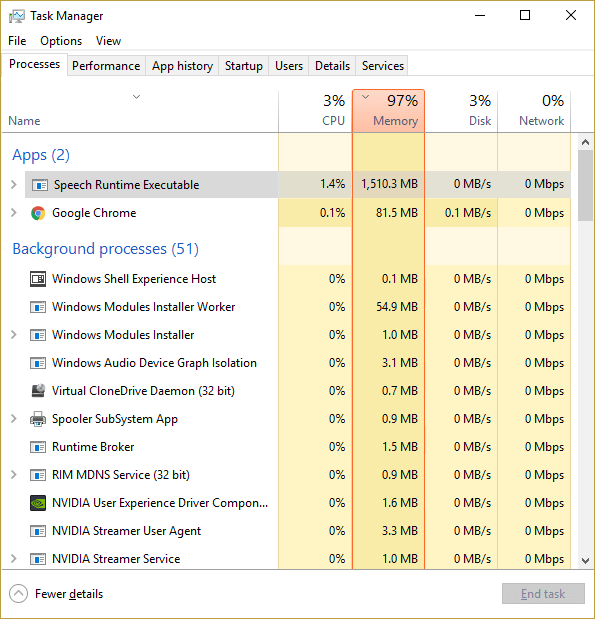This screenshot has height=619, width=595.
Task: Select Windows Audio Device Graph Isolation name
Action: [x=154, y=363]
